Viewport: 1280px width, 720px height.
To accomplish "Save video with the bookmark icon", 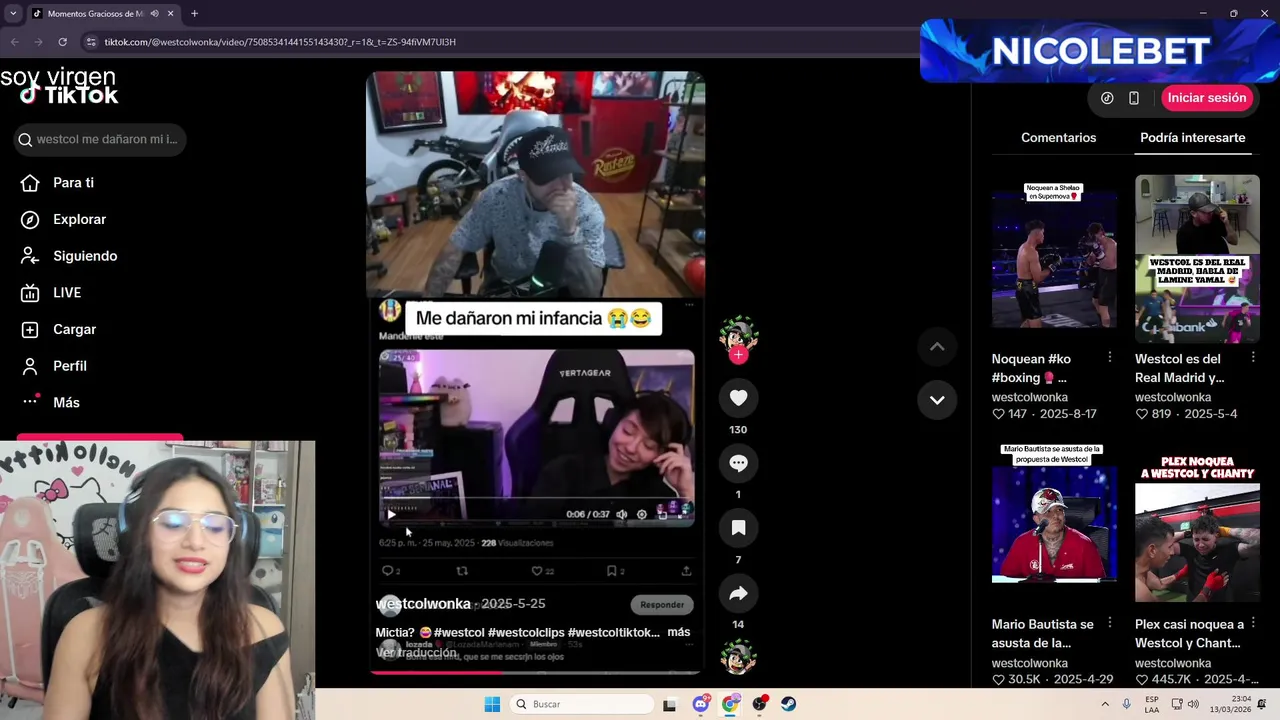I will [x=738, y=528].
